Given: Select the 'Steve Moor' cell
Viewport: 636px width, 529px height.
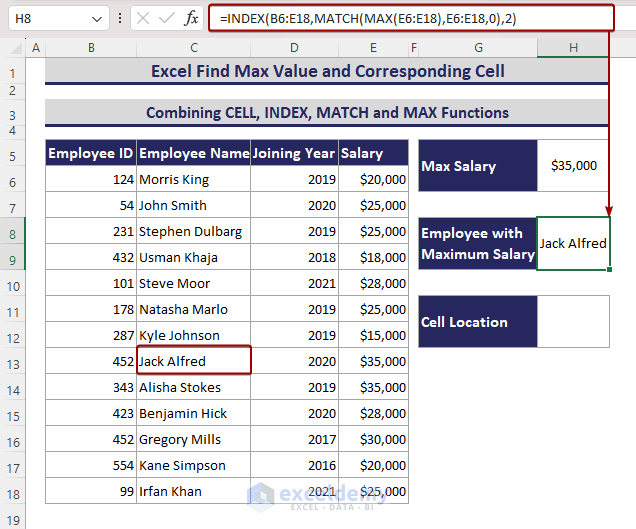Looking at the screenshot, I should [x=194, y=283].
